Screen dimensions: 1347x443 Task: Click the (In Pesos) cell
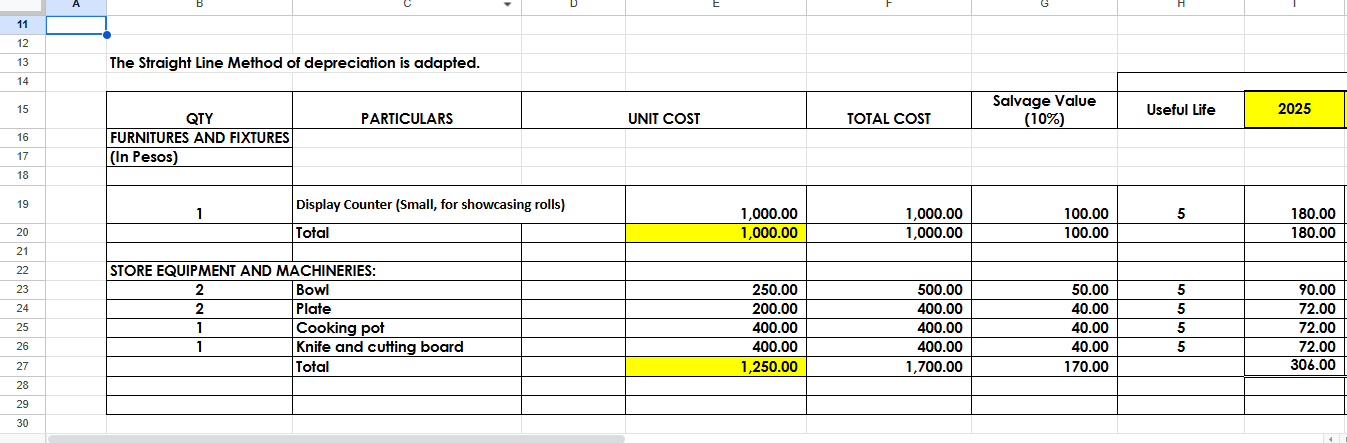pyautogui.click(x=199, y=156)
